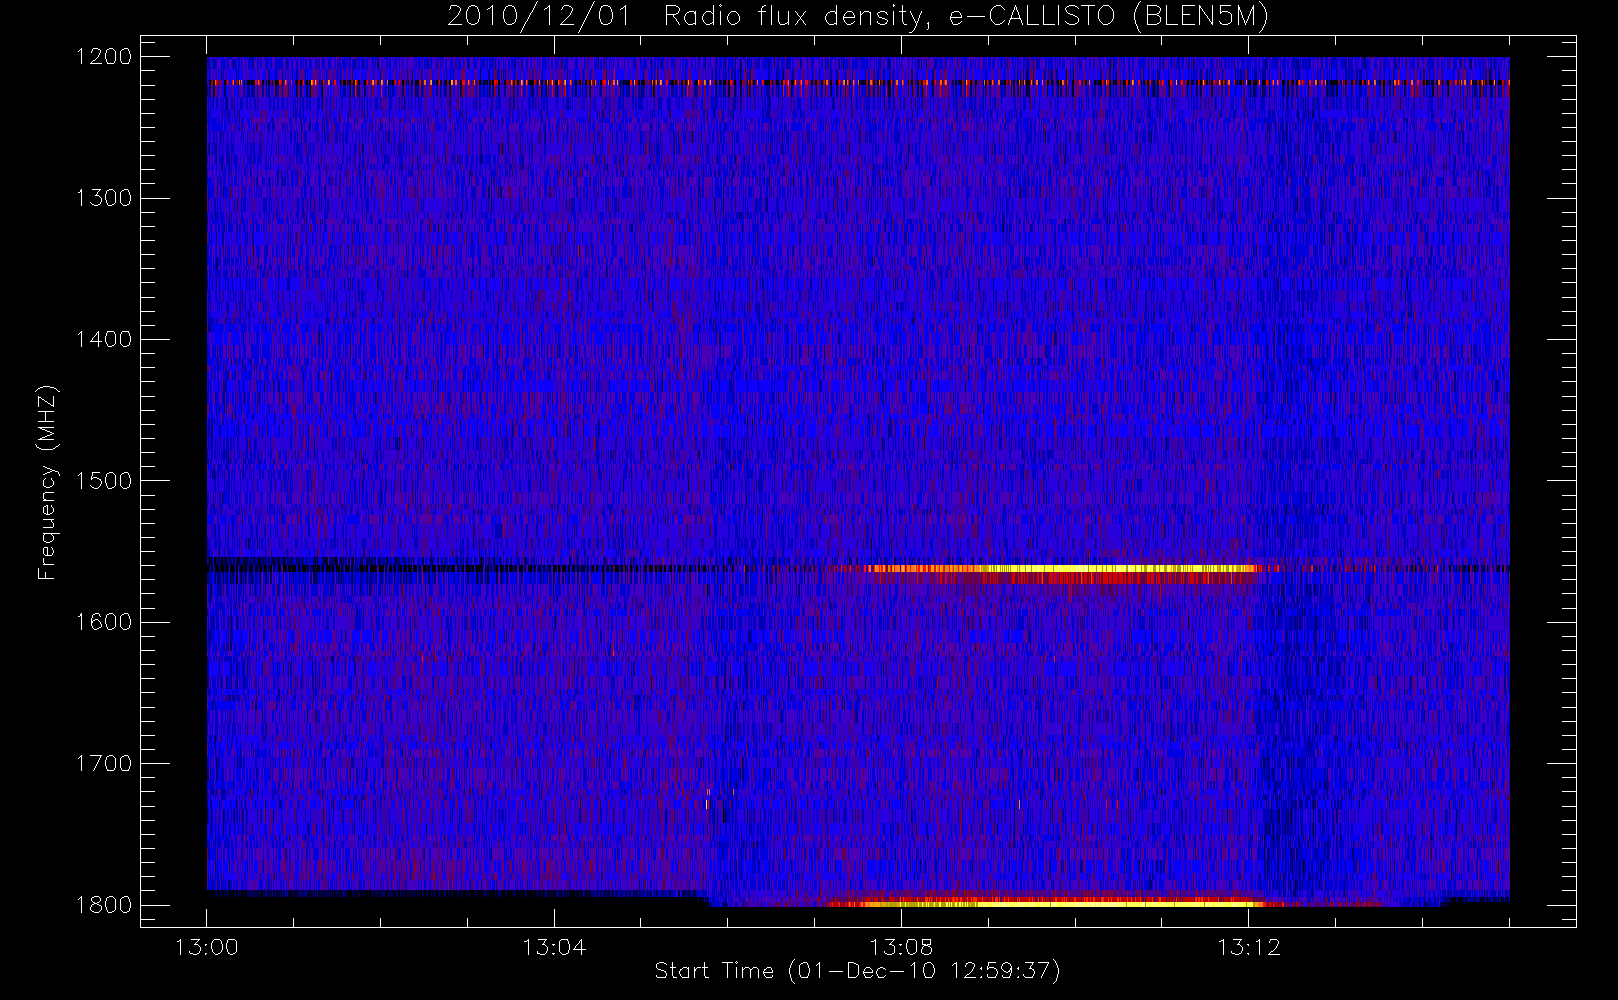Click the 1700 frequency tick label
Screen dimensions: 1618x1000
point(104,764)
